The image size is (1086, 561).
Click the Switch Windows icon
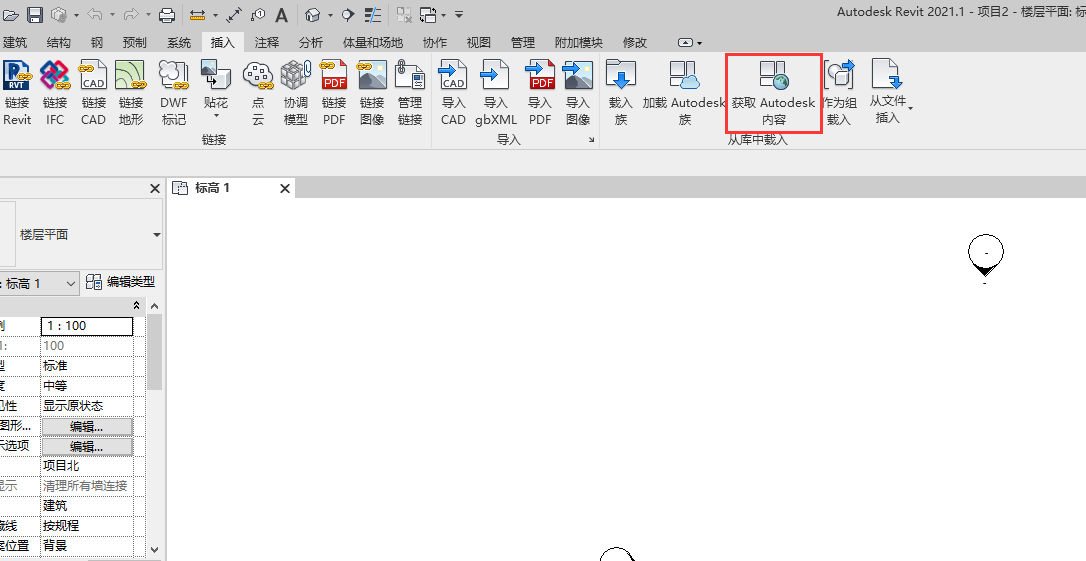click(x=429, y=15)
